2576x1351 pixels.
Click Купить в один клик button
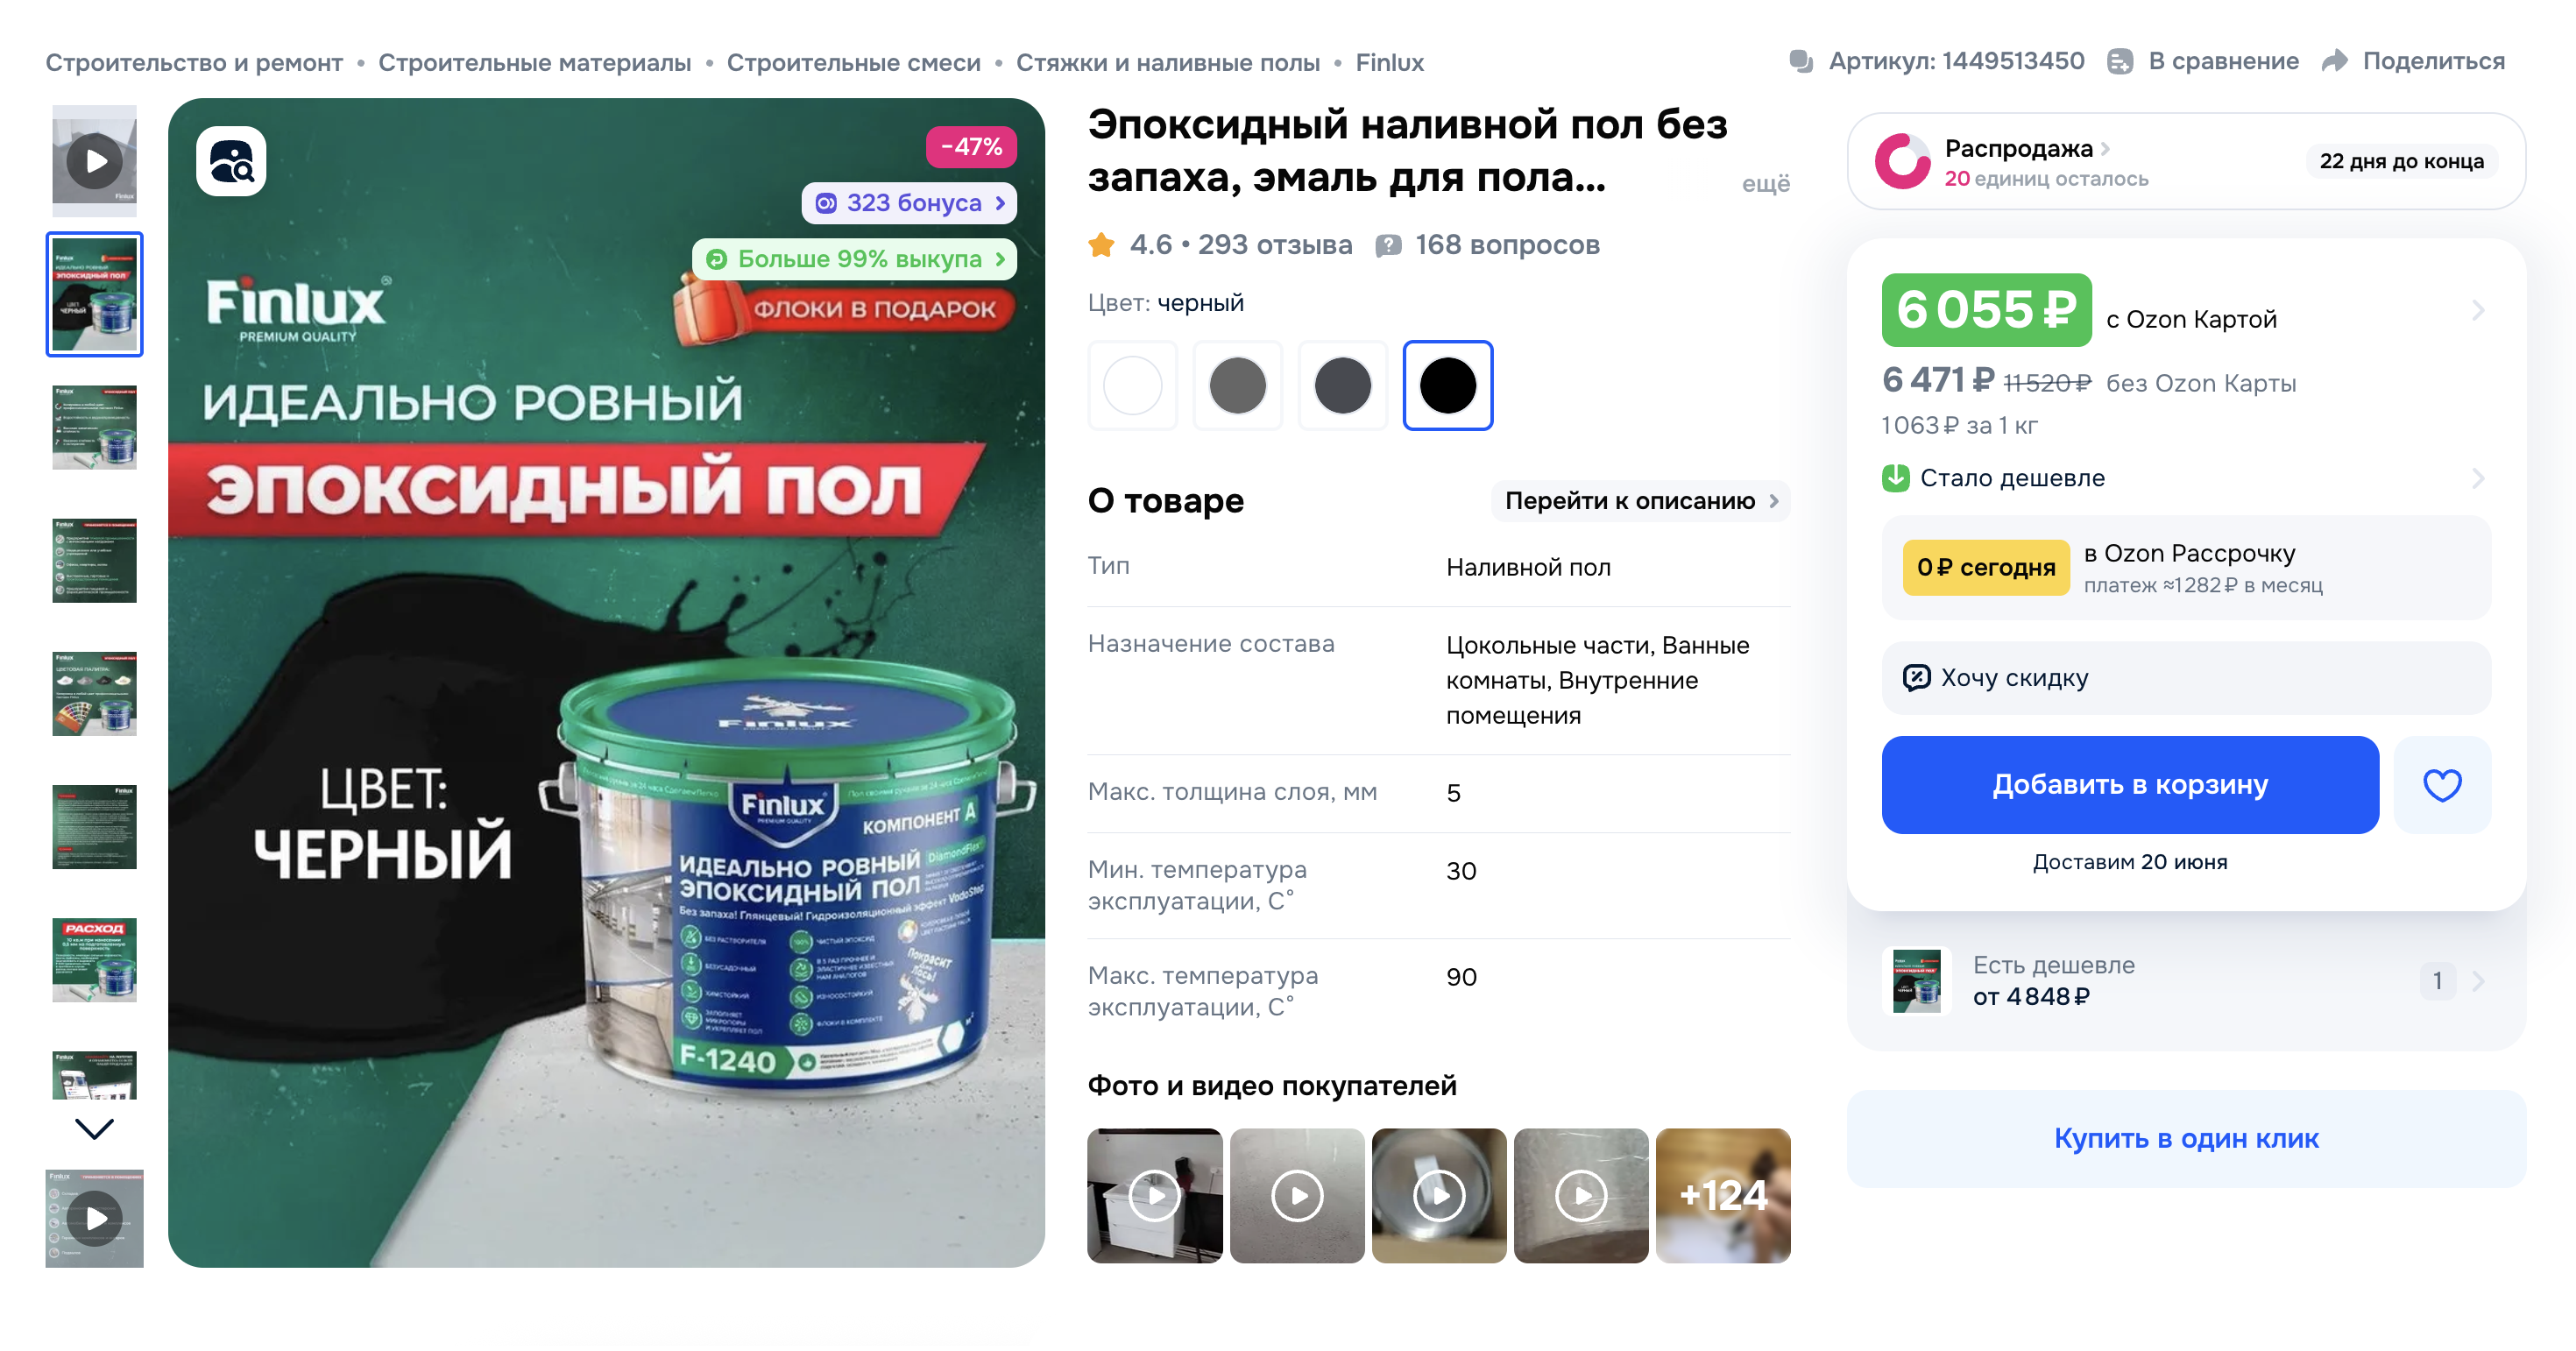point(2185,1139)
